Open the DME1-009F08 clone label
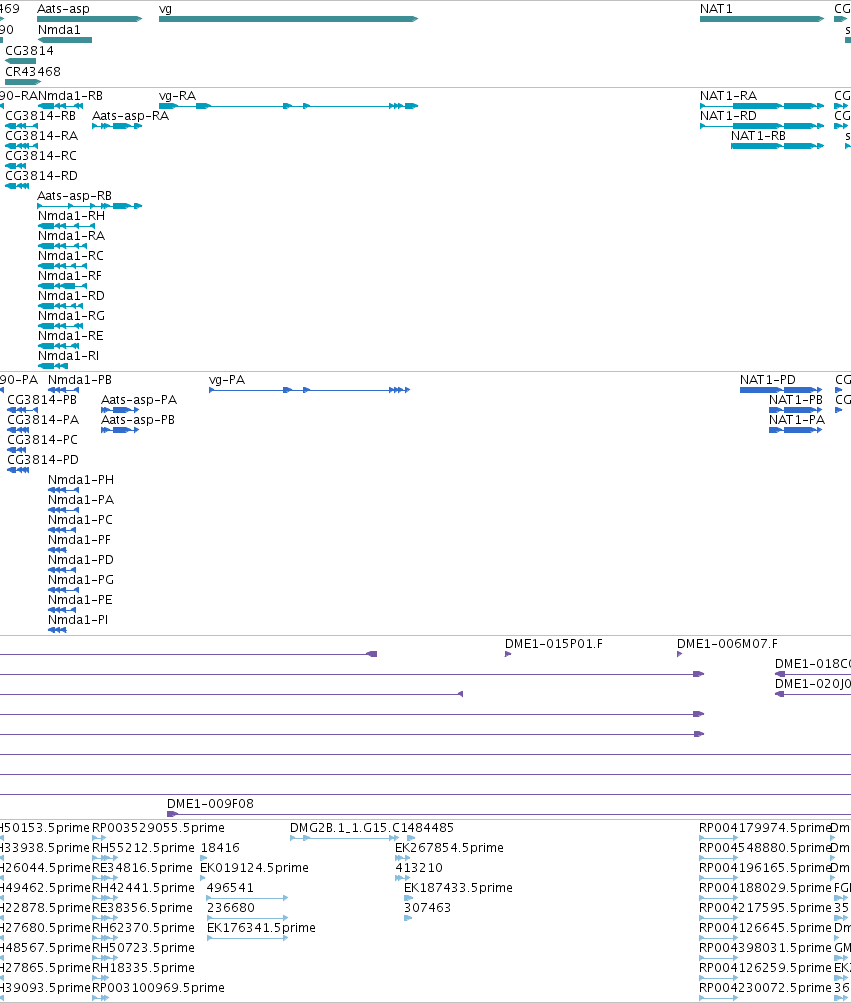This screenshot has width=851, height=1003. [x=211, y=804]
